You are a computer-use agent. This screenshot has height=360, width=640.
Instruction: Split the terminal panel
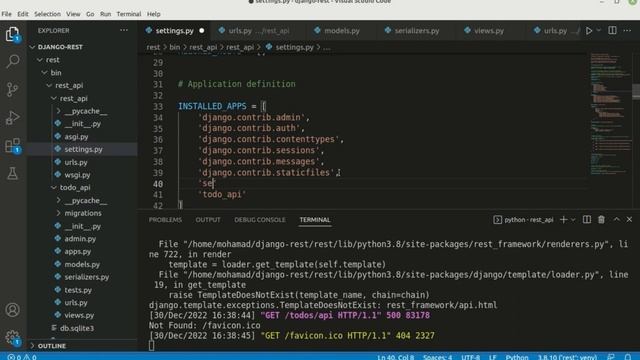(x=587, y=220)
